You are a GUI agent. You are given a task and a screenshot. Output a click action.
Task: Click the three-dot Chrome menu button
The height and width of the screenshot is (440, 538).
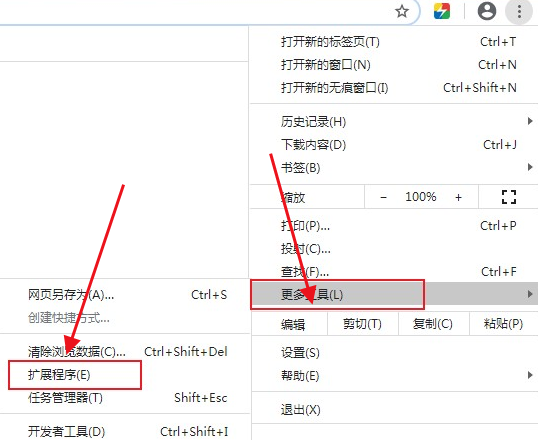click(519, 11)
